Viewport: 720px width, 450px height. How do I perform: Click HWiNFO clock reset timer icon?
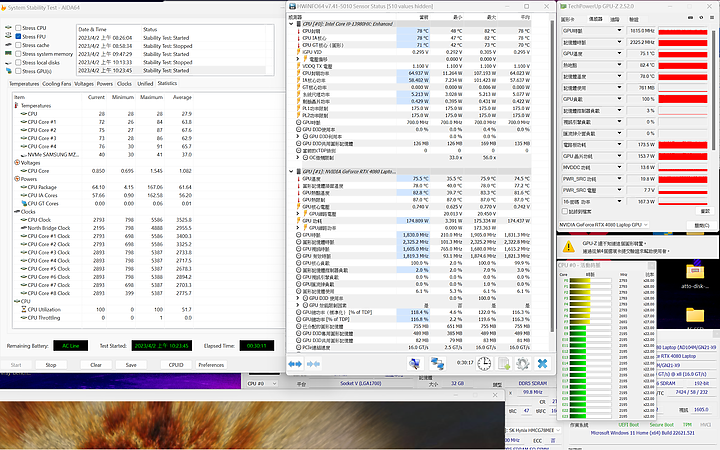click(x=484, y=364)
